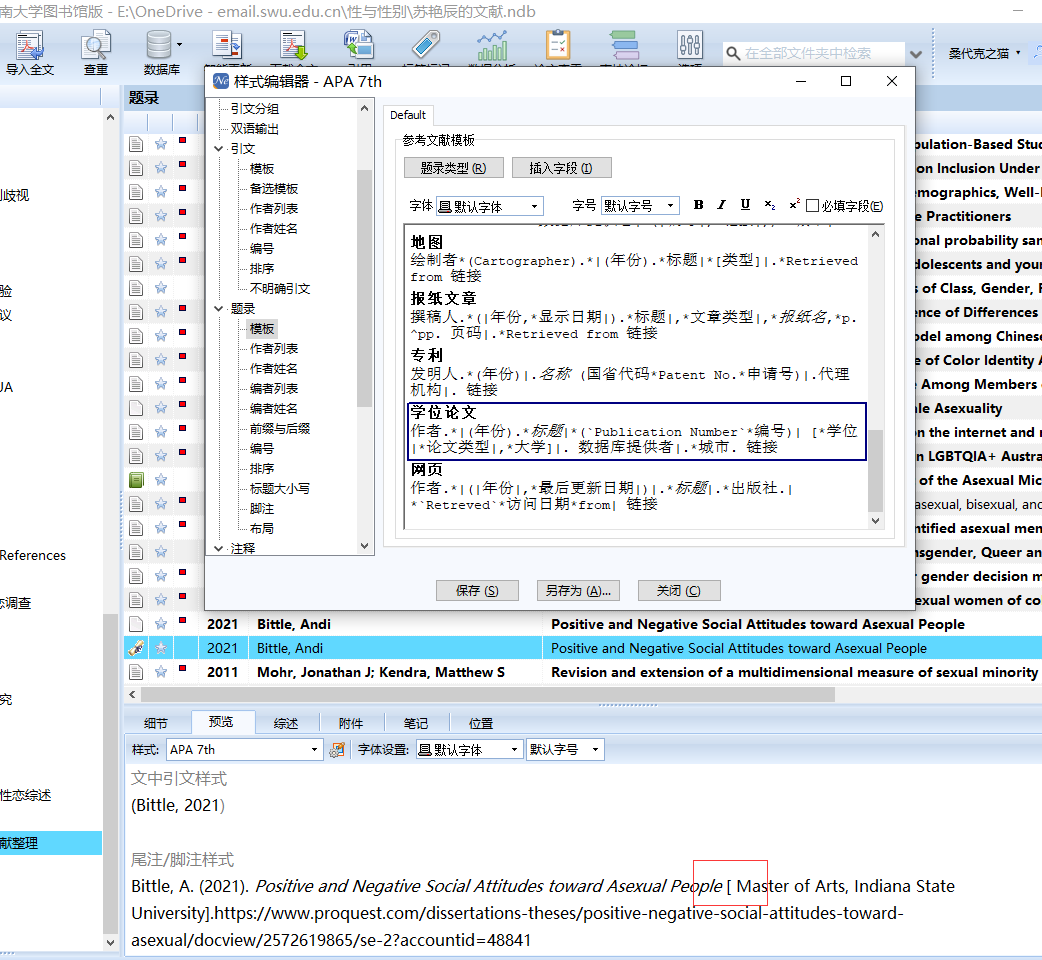Image resolution: width=1042 pixels, height=960 pixels.
Task: Click the green book icon in record list
Action: coord(136,479)
